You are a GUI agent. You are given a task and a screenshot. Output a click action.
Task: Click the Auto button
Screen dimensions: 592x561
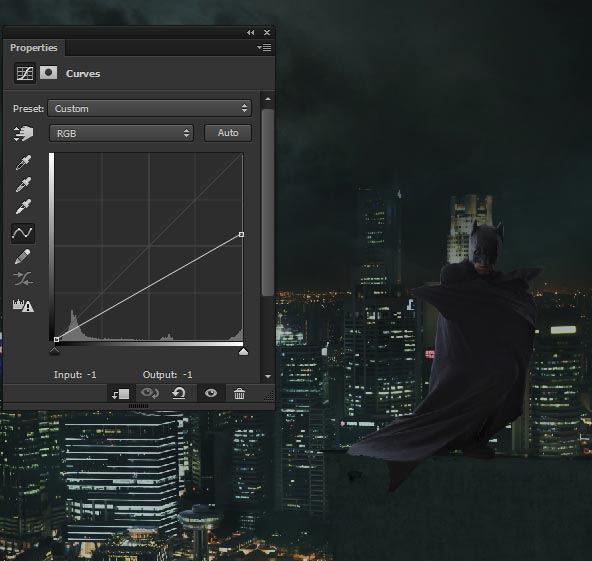(228, 133)
